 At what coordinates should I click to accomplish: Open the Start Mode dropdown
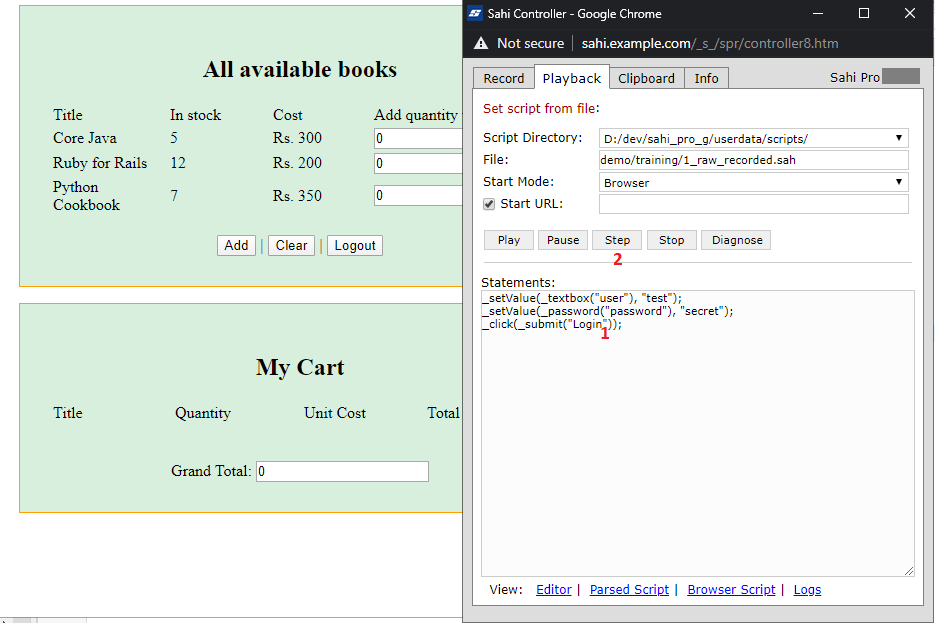coord(753,183)
